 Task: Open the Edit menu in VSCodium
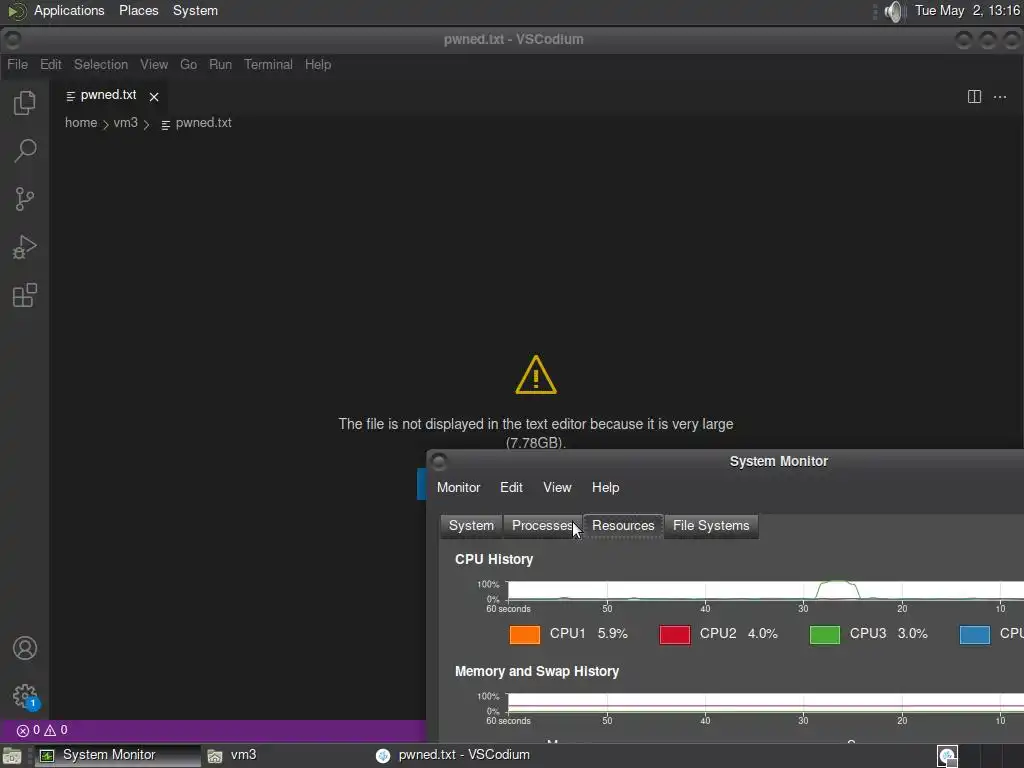point(50,65)
